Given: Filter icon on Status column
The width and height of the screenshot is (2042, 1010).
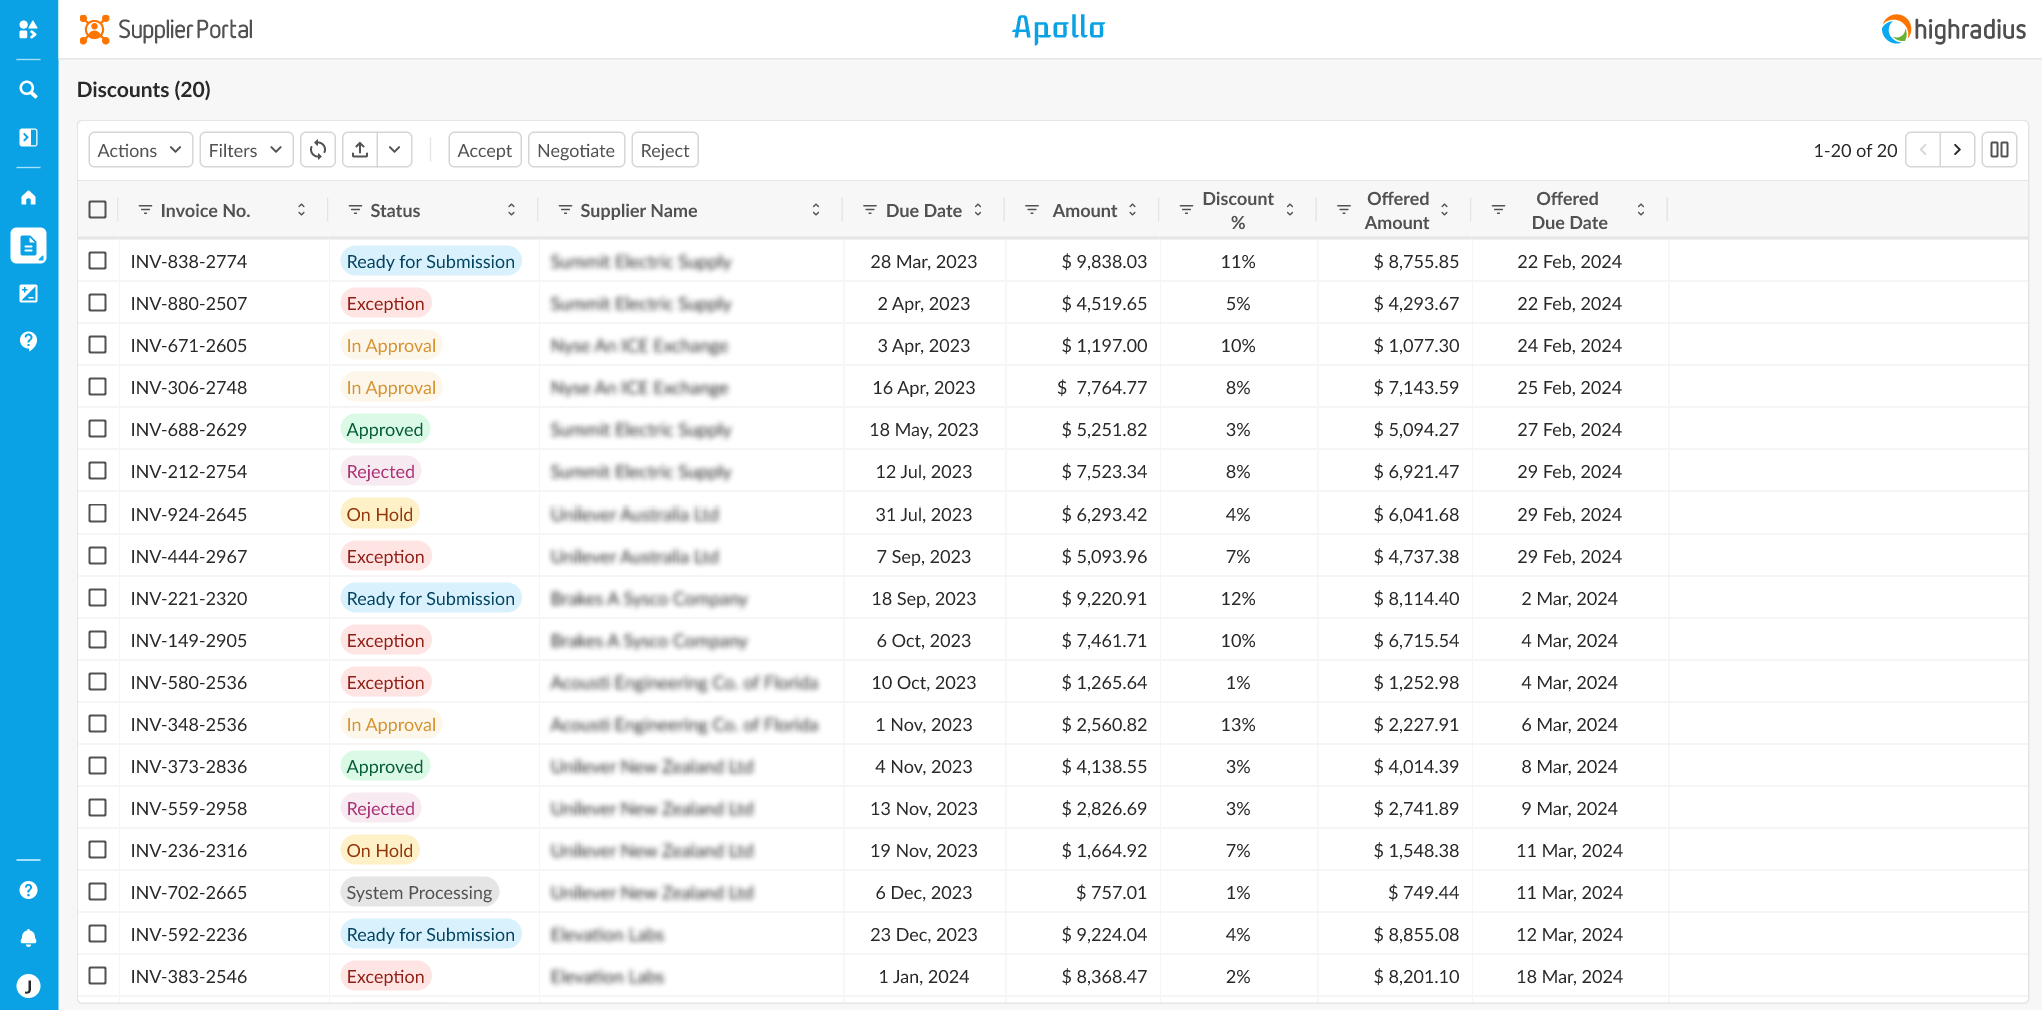Looking at the screenshot, I should point(355,210).
